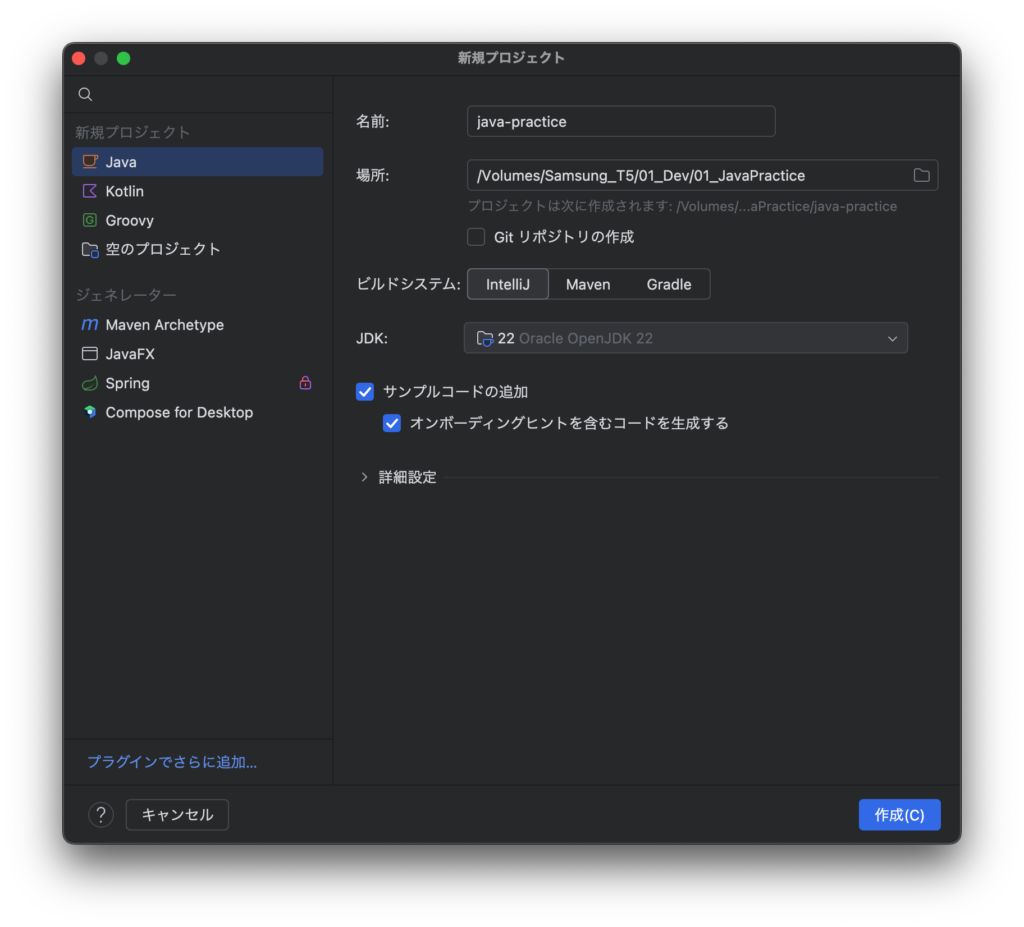This screenshot has height=927, width=1024.
Task: Click the 作成(C) button
Action: click(898, 814)
